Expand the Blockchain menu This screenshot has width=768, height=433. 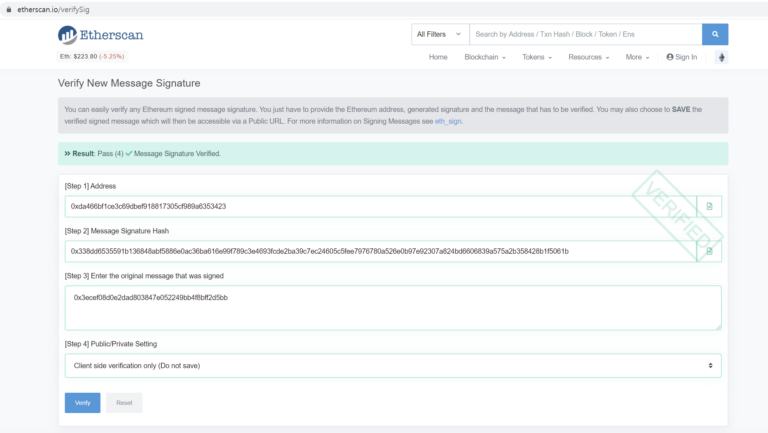pos(485,57)
